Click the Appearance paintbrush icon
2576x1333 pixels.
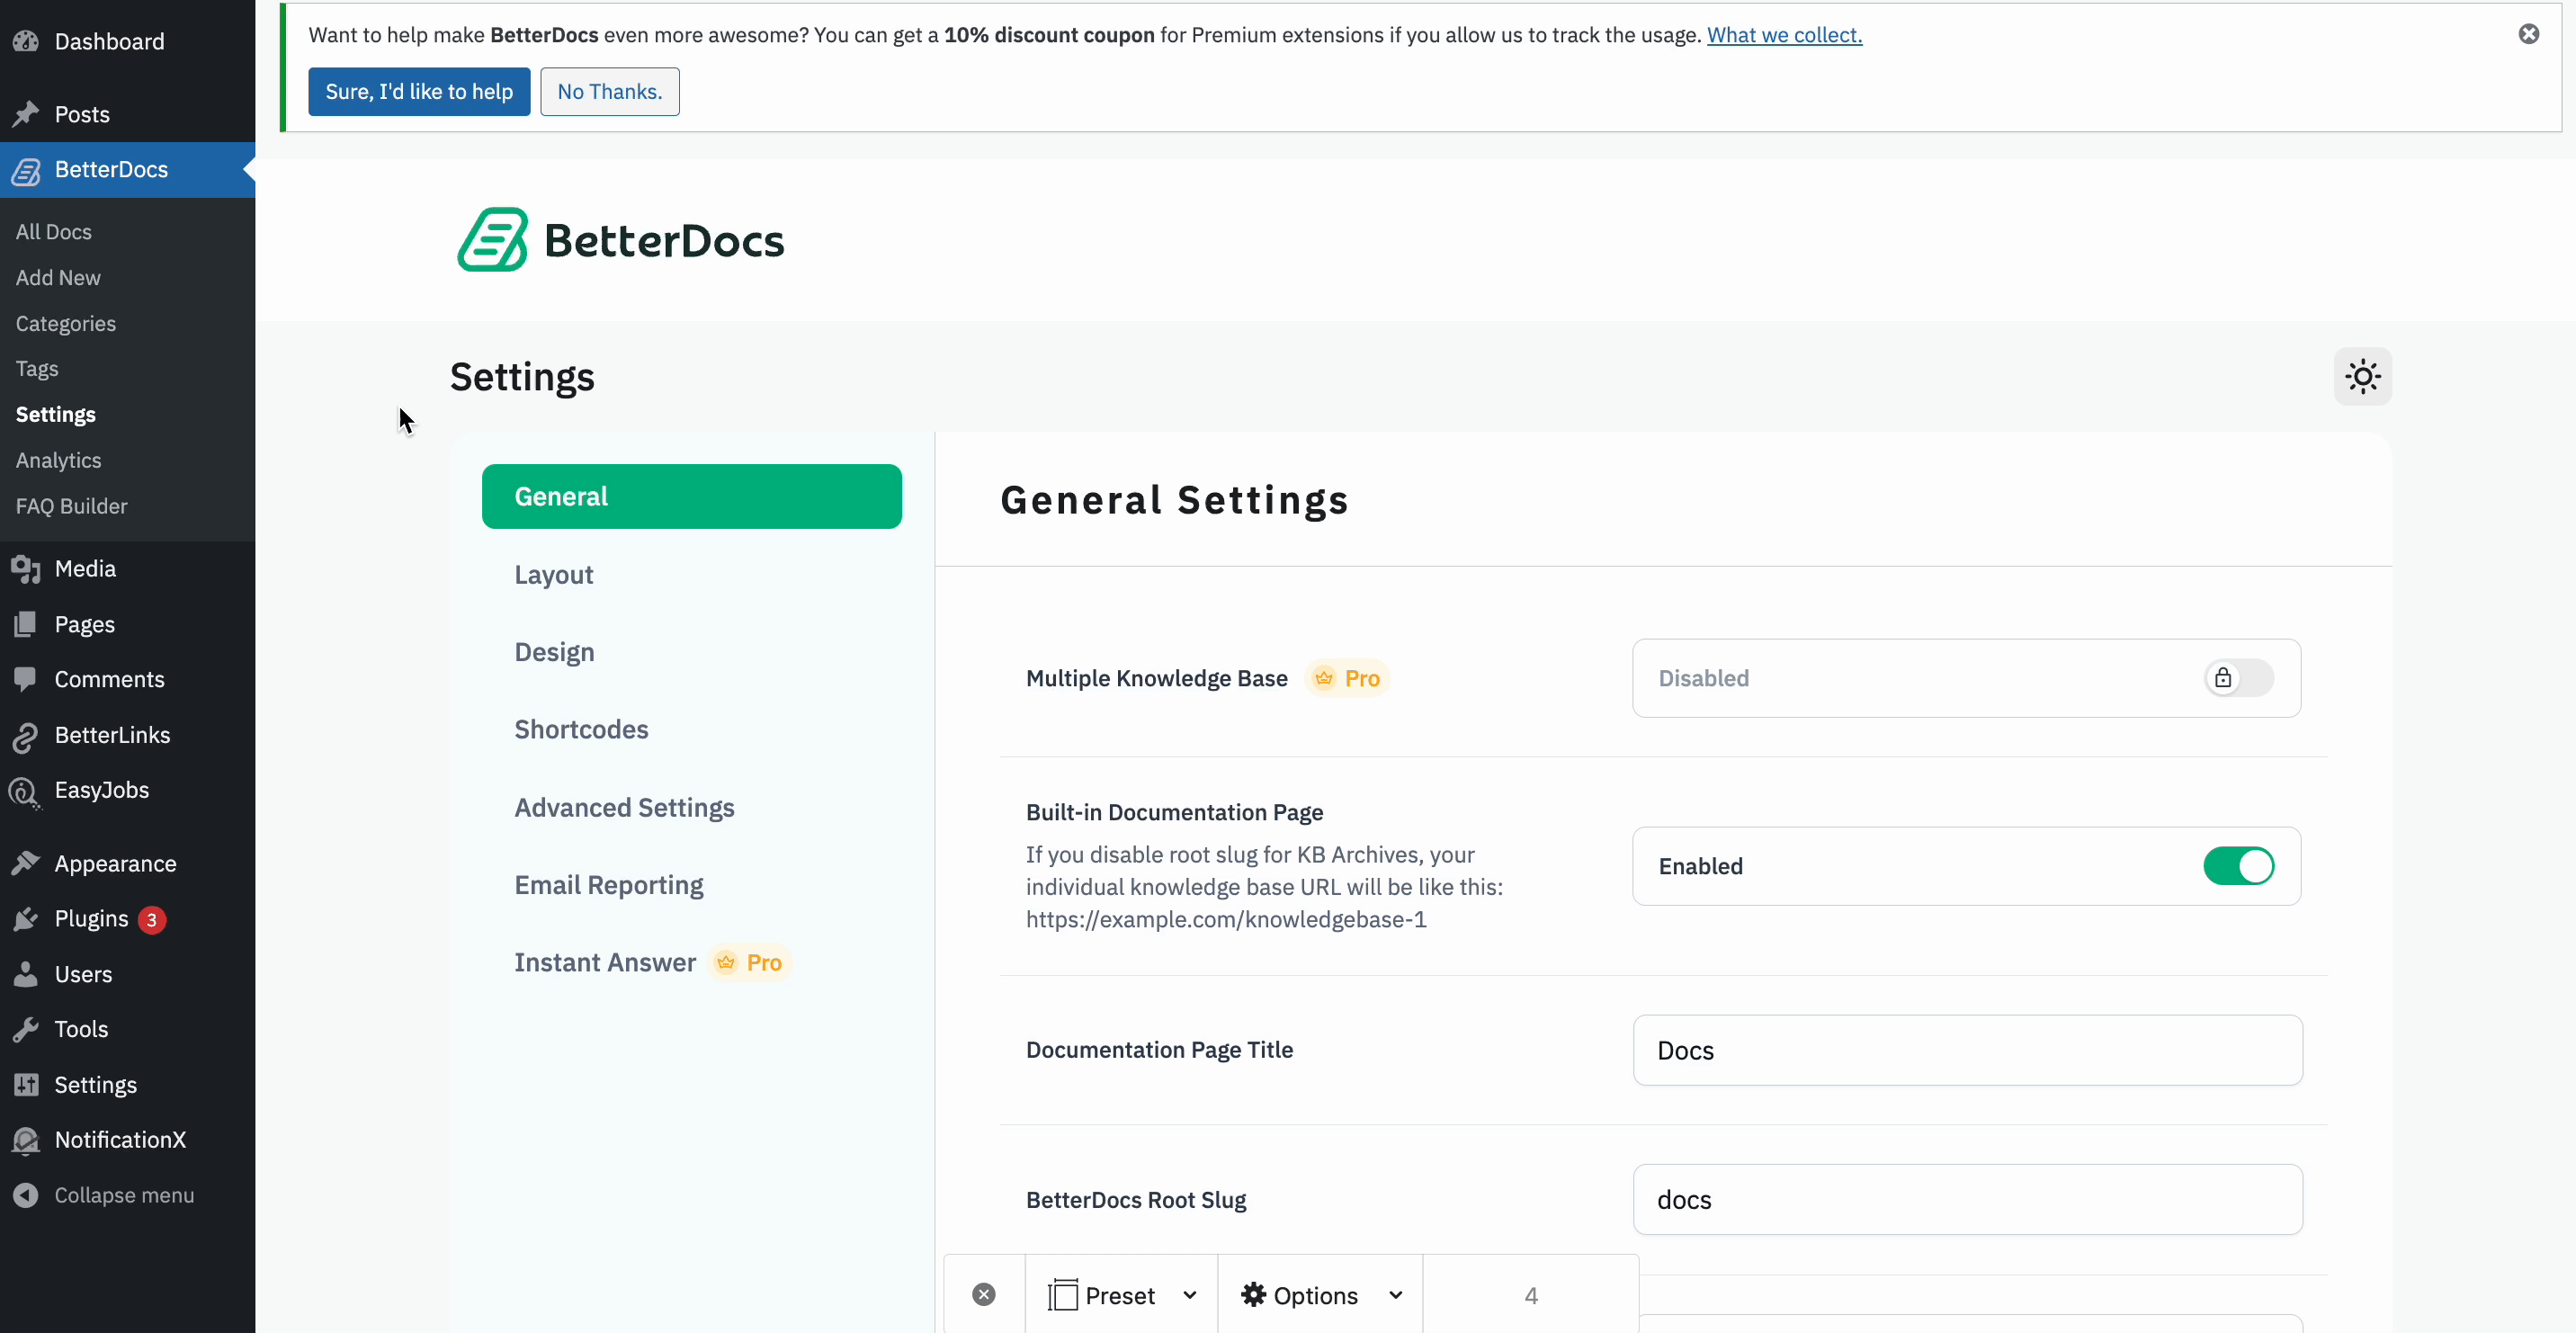point(26,863)
